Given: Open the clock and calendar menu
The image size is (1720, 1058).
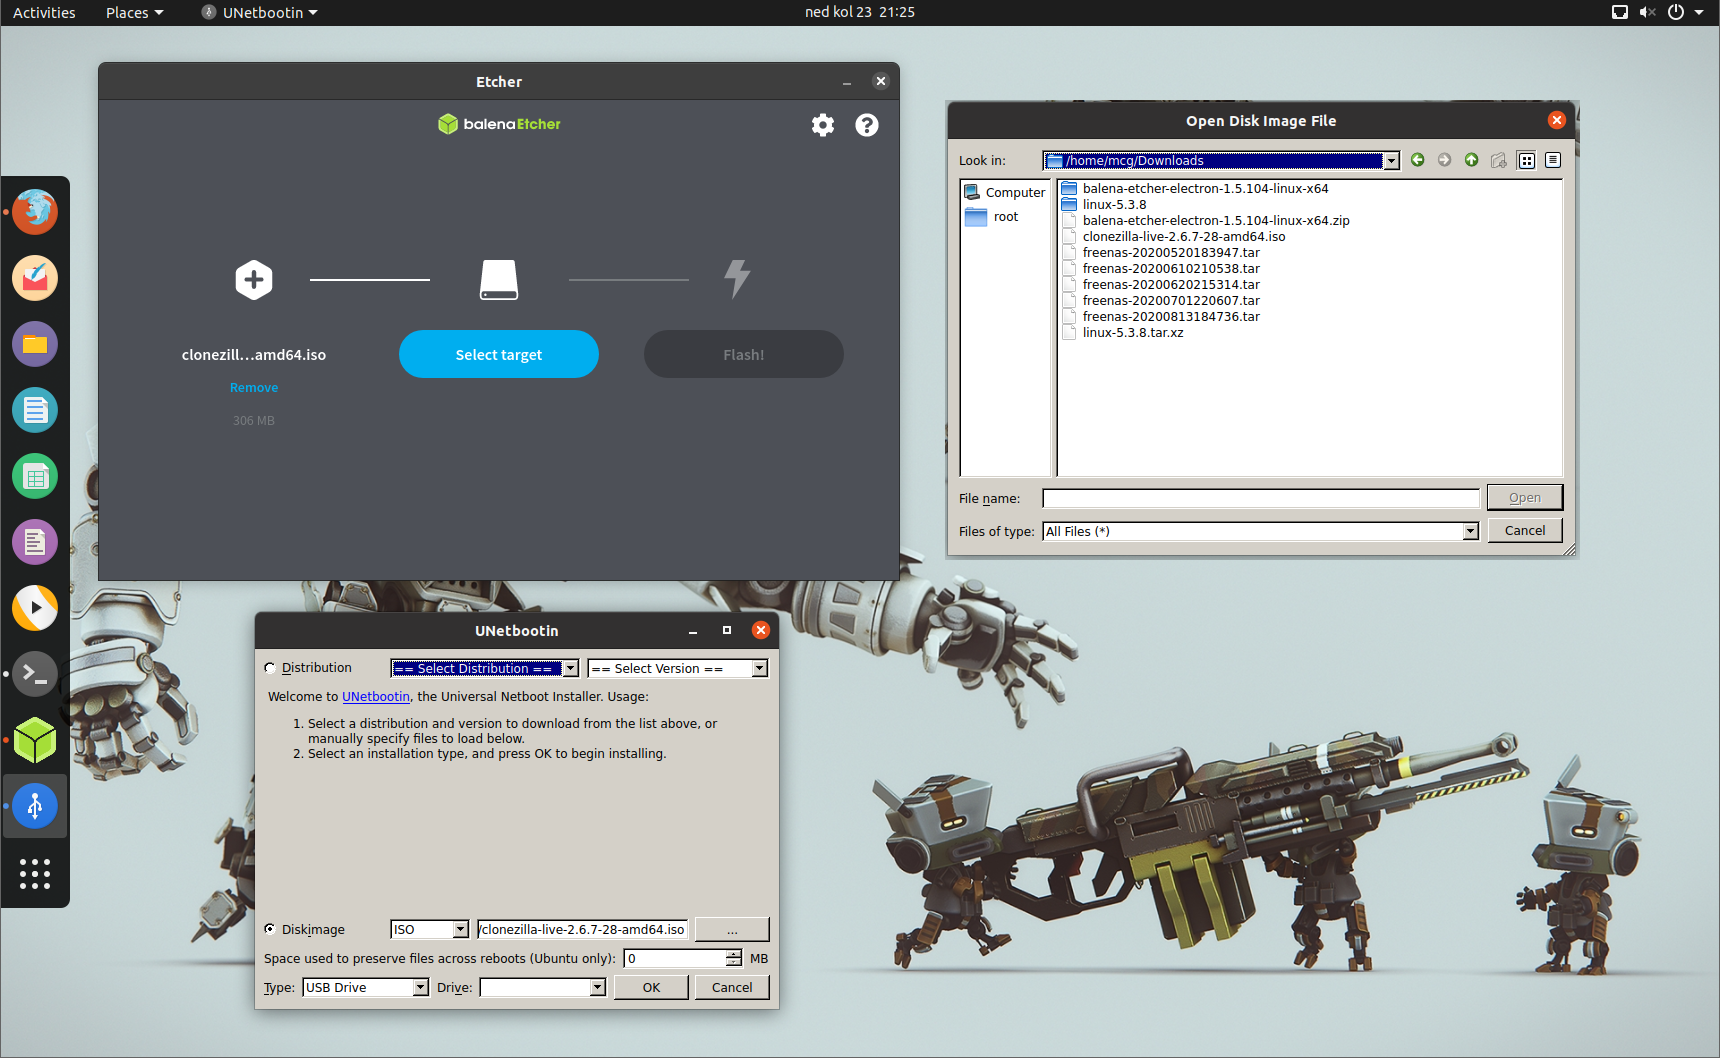Looking at the screenshot, I should [860, 12].
